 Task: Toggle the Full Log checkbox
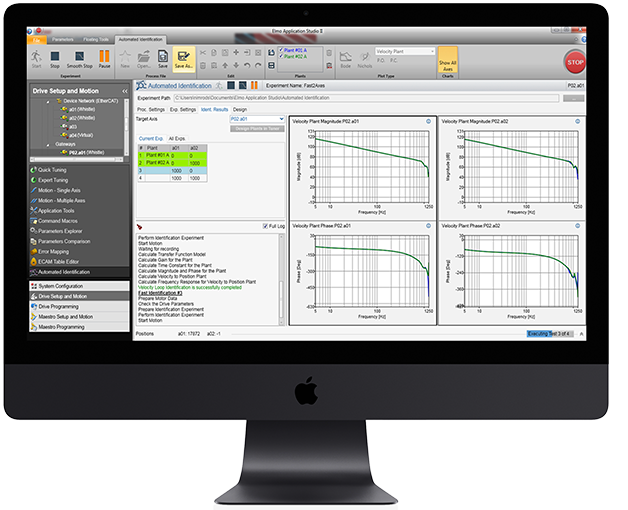click(x=265, y=226)
